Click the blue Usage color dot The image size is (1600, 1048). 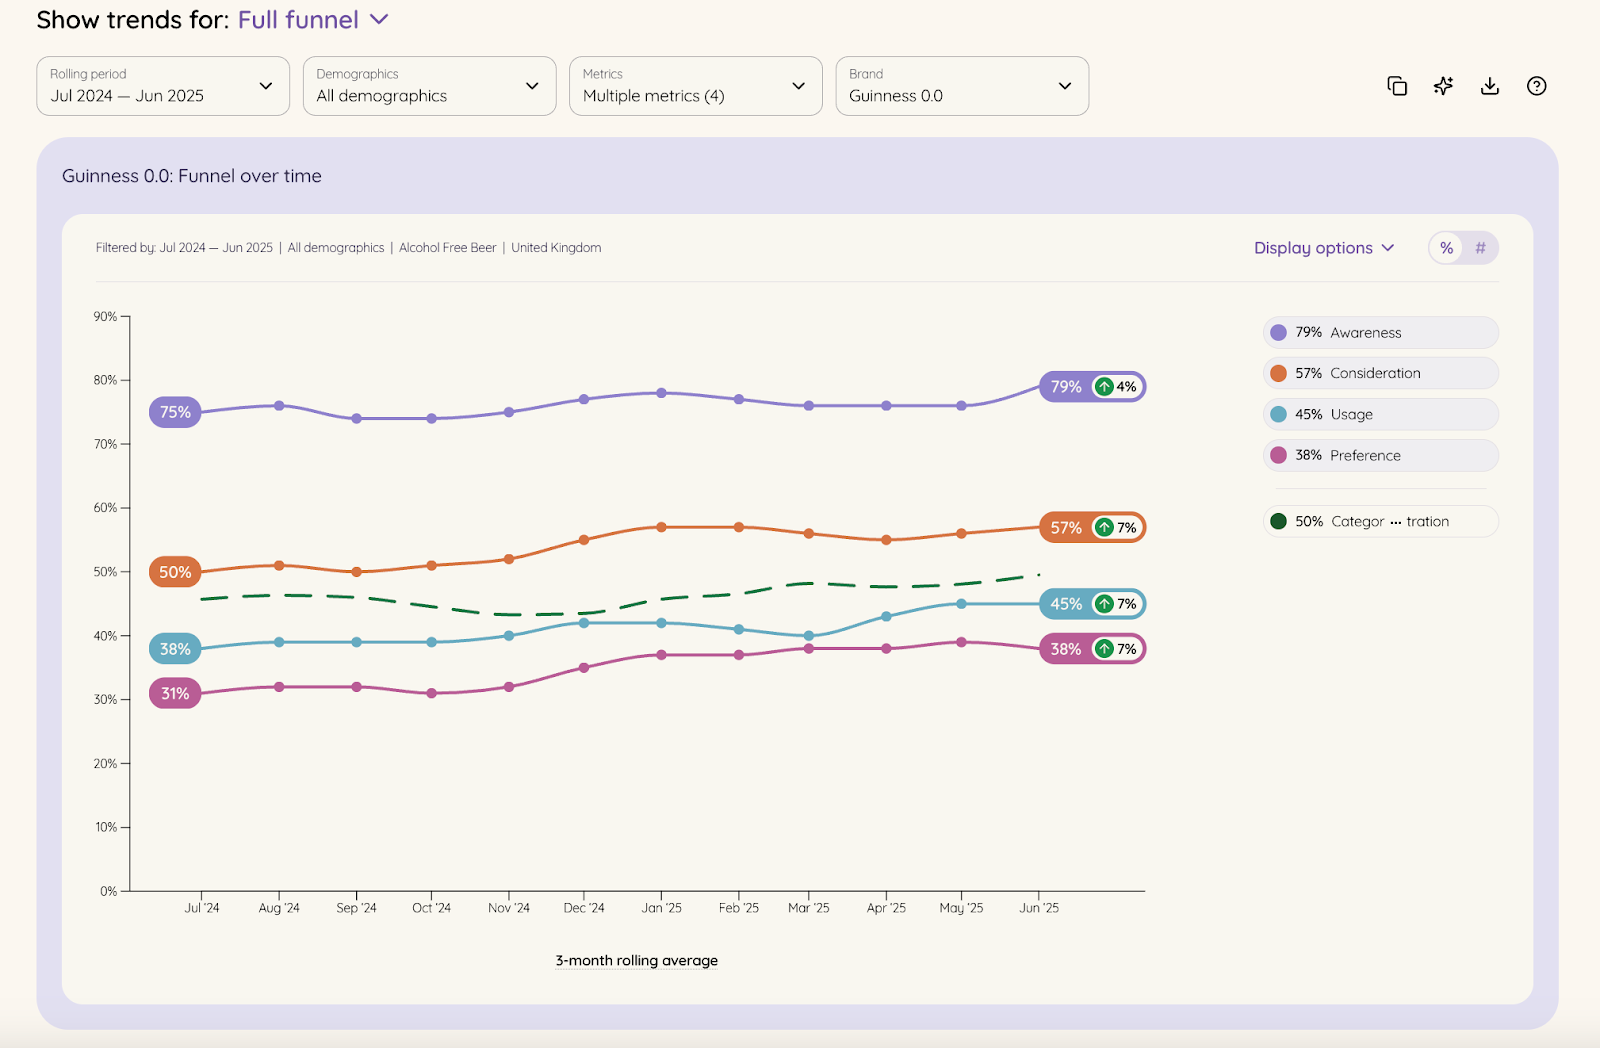pos(1278,414)
